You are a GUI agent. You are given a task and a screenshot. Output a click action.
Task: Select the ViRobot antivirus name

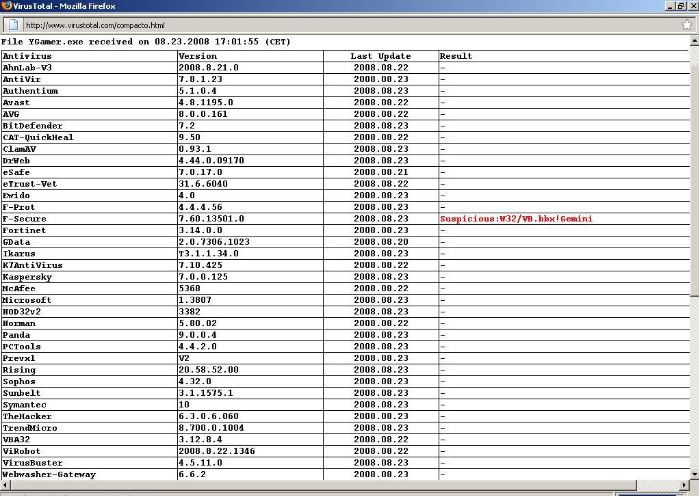(21, 451)
